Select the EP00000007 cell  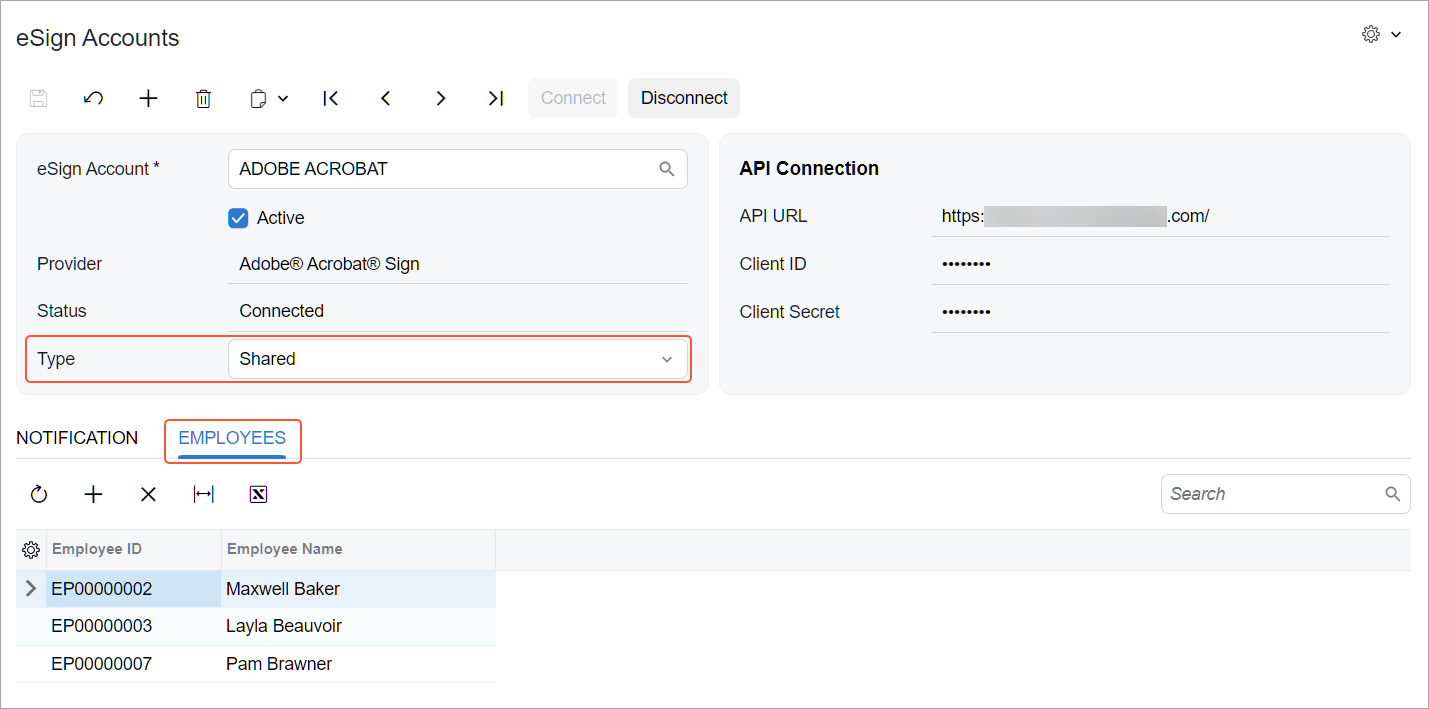click(x=134, y=664)
